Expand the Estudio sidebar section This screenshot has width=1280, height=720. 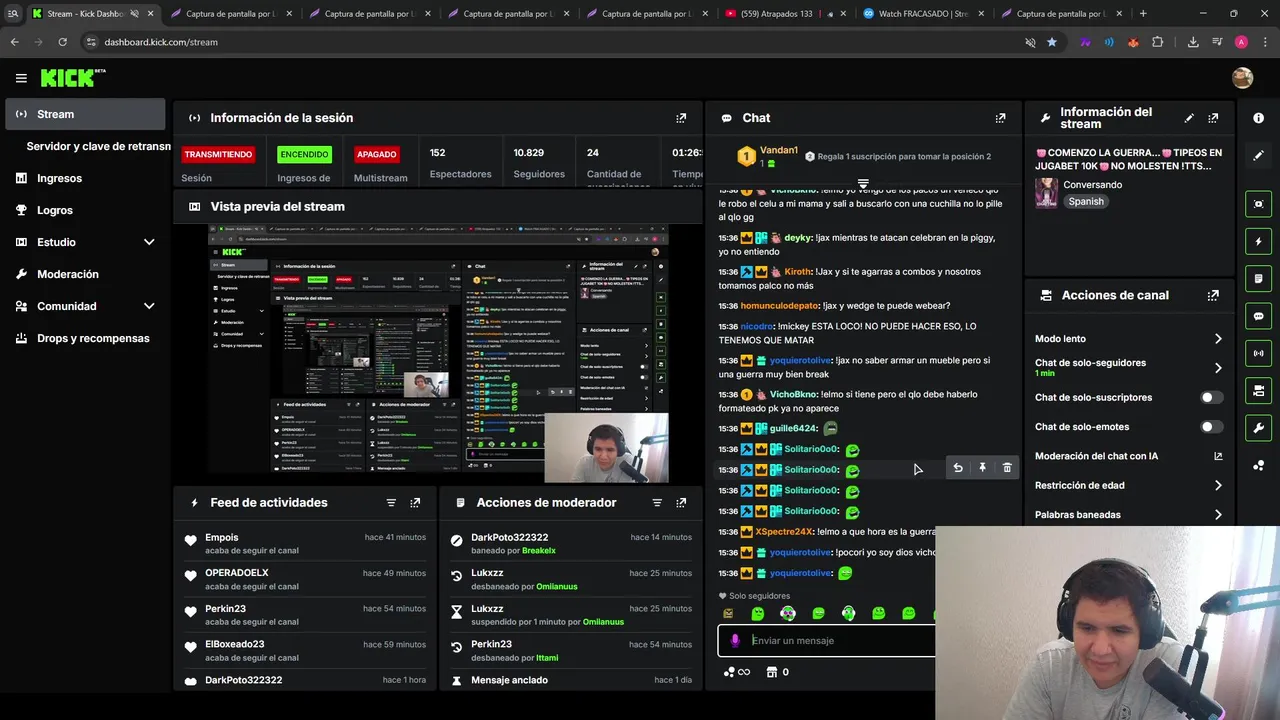(149, 242)
